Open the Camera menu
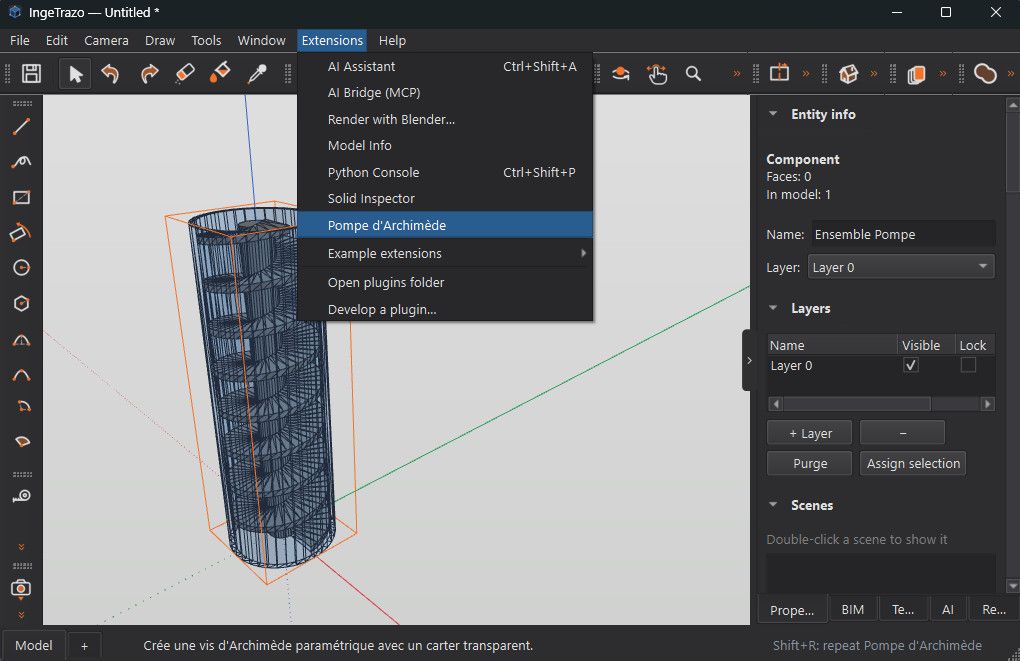 click(x=106, y=40)
